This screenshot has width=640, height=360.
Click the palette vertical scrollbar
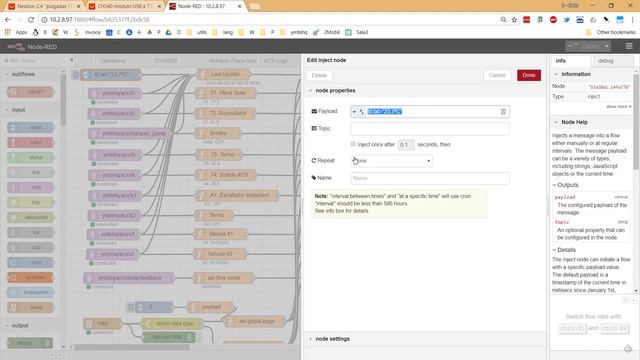63,100
